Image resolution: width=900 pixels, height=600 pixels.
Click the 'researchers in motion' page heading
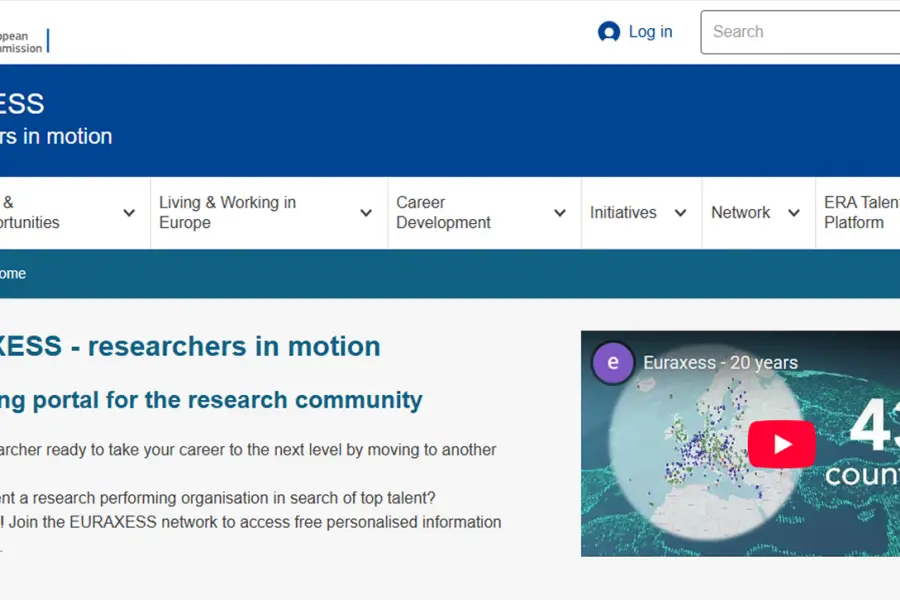(190, 346)
